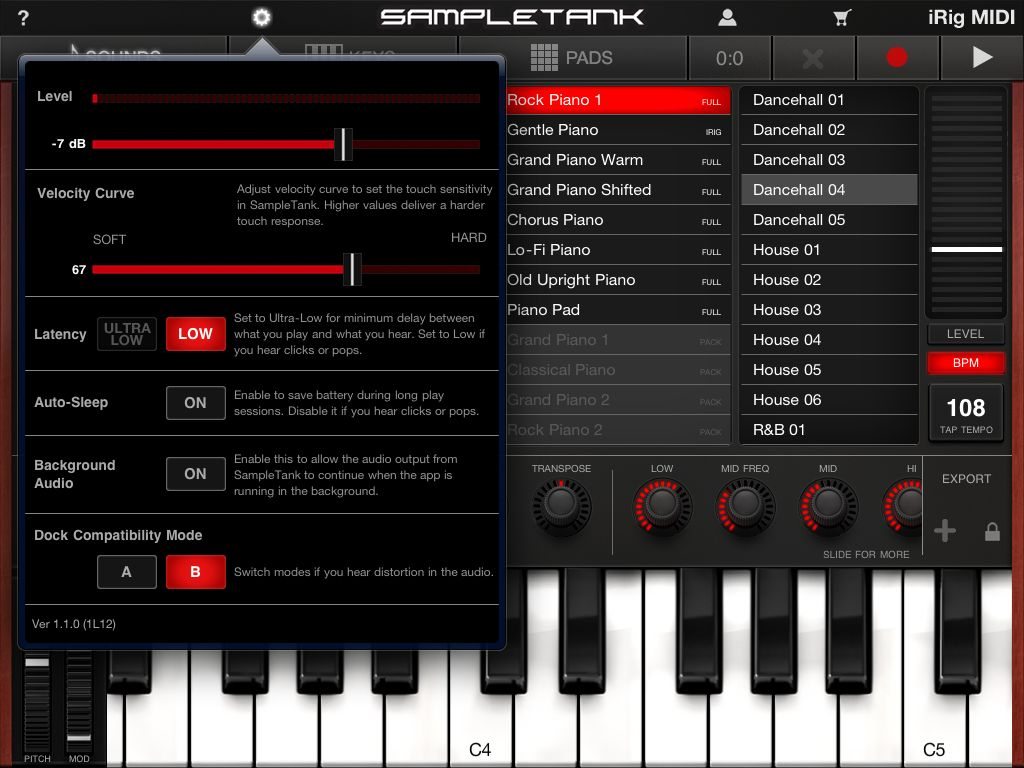Choose the Dancehall 01 pattern
The width and height of the screenshot is (1024, 768).
tap(829, 100)
